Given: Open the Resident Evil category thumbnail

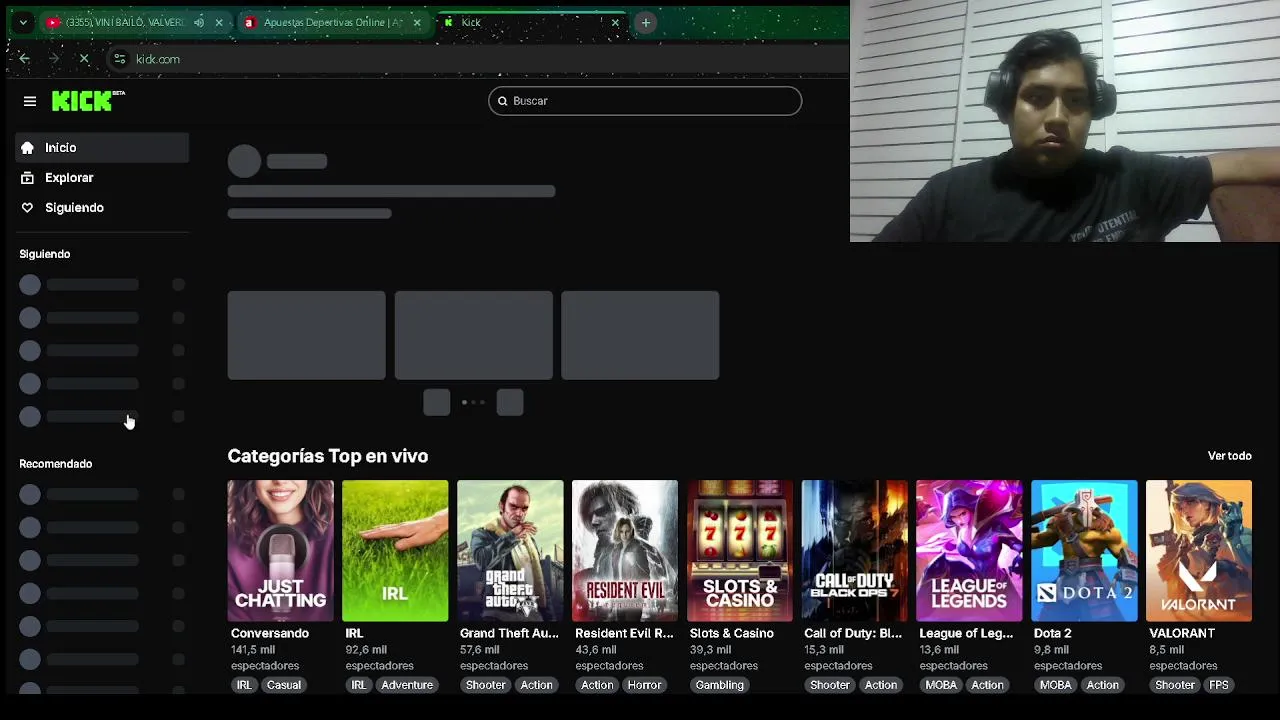Looking at the screenshot, I should click(x=625, y=551).
